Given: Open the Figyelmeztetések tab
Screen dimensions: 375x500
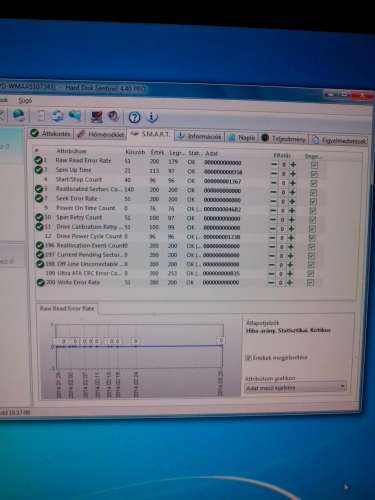Looking at the screenshot, I should 339,140.
